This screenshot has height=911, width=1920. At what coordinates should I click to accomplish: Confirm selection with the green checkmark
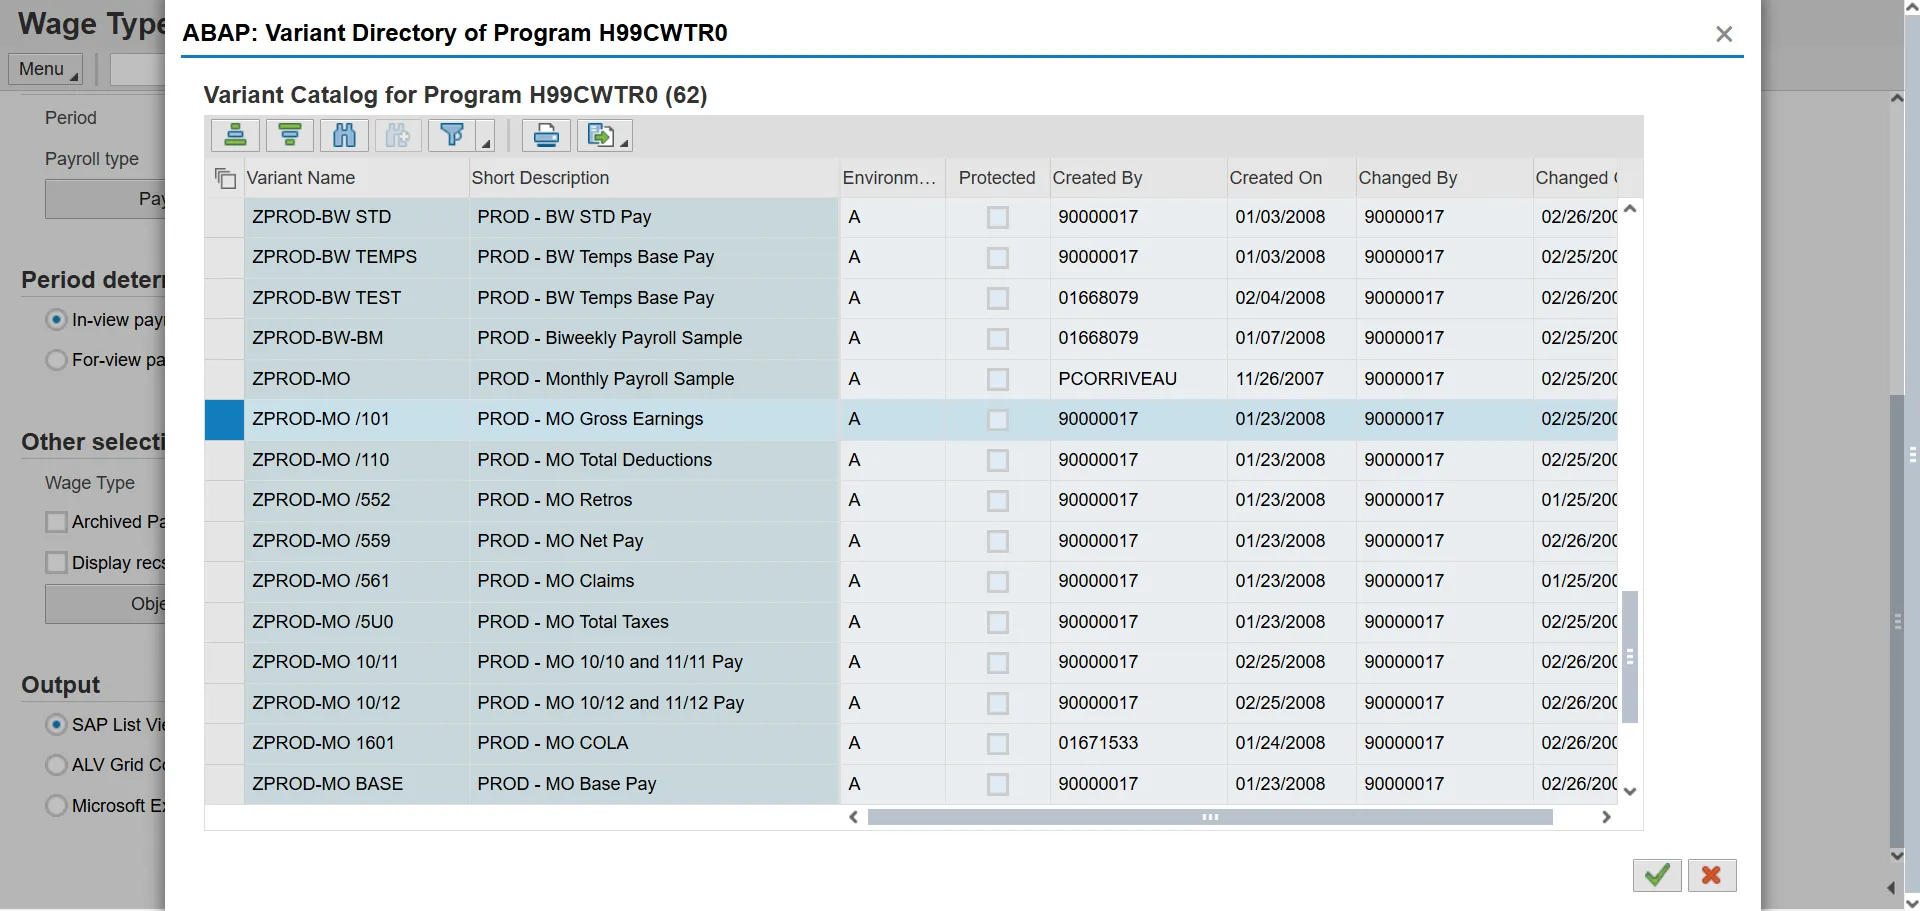(x=1656, y=875)
